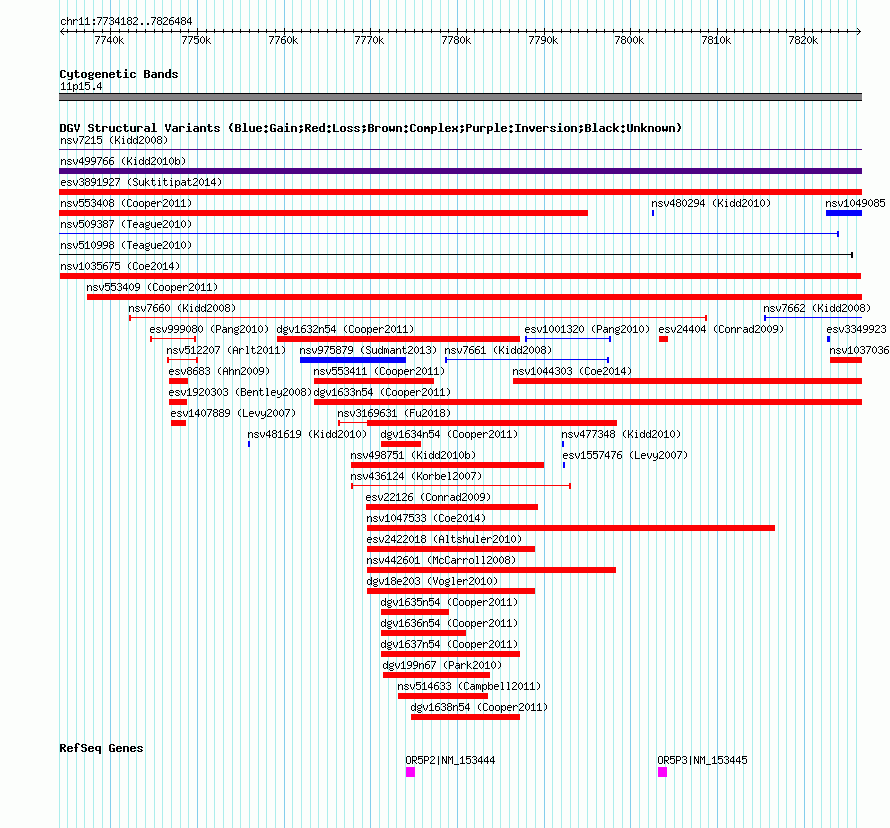Click dgv199n67 (Park2010) label

[x=442, y=665]
